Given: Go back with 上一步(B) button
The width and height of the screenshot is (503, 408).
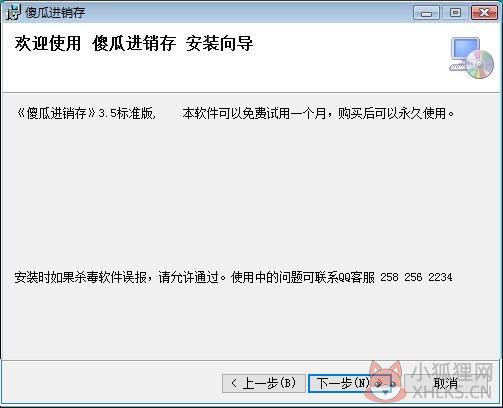Looking at the screenshot, I should 264,383.
